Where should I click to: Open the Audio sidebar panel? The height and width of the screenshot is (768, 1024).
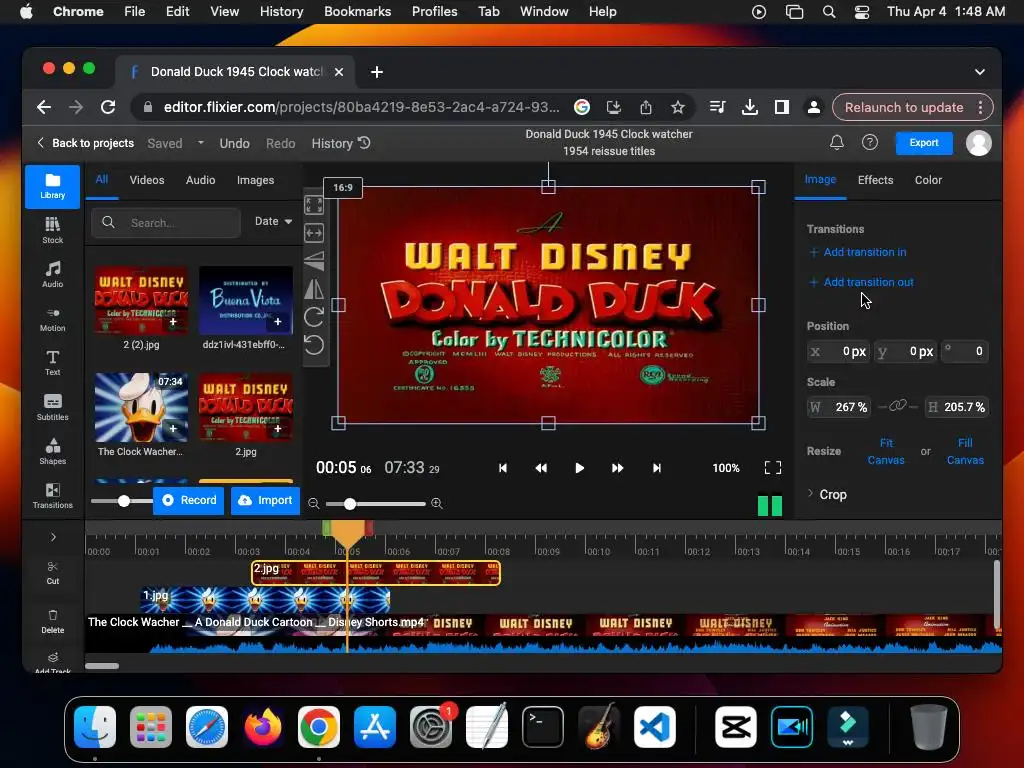(52, 275)
